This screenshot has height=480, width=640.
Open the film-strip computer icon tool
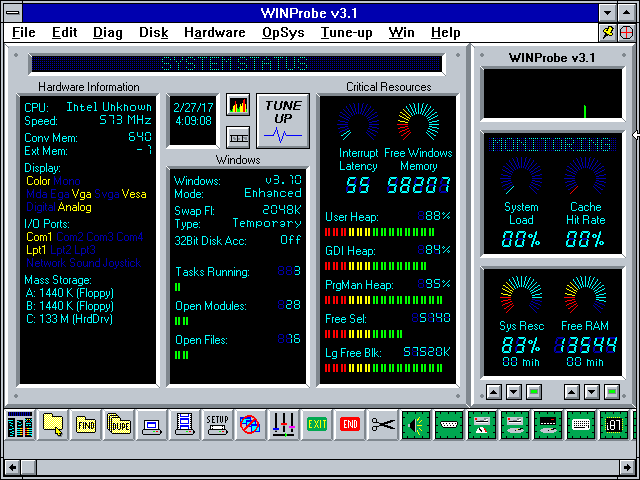184,425
